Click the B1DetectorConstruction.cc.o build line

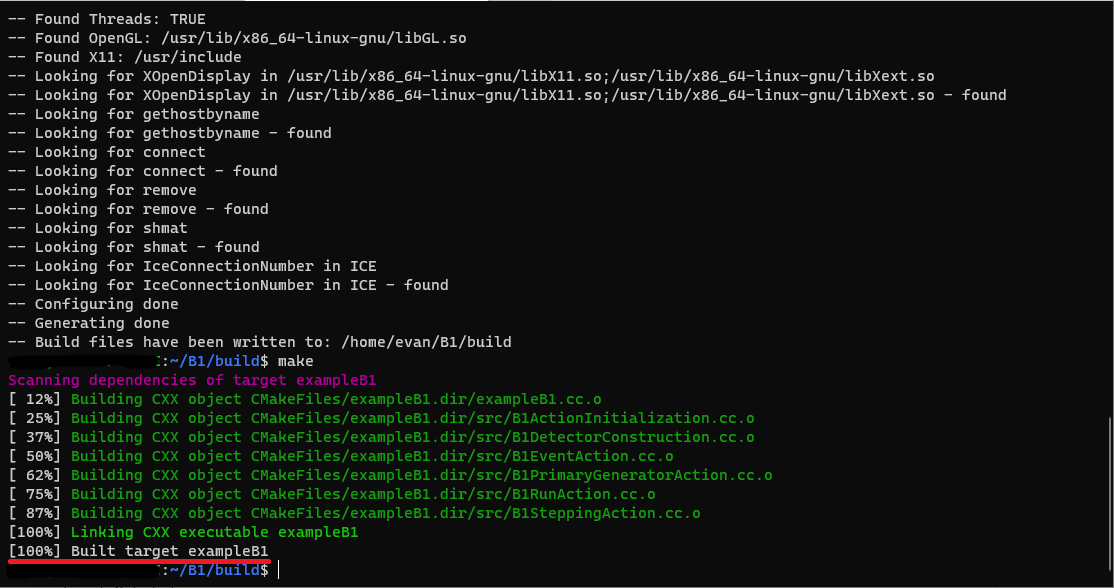click(x=412, y=437)
